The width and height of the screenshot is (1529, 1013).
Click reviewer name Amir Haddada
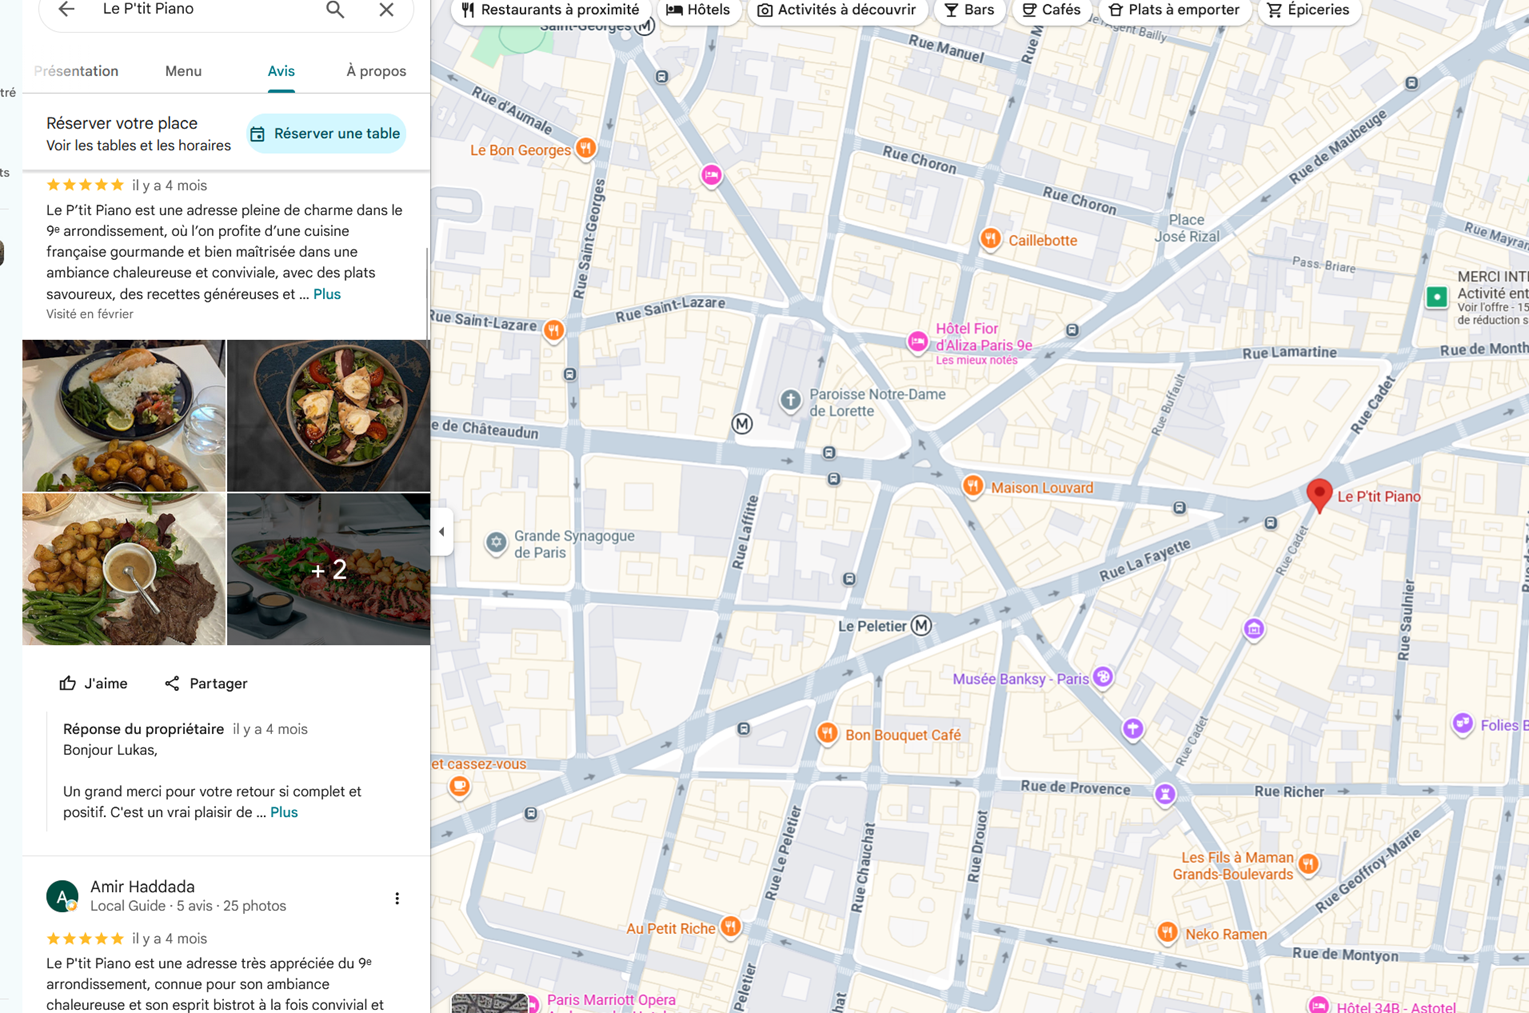click(x=142, y=887)
